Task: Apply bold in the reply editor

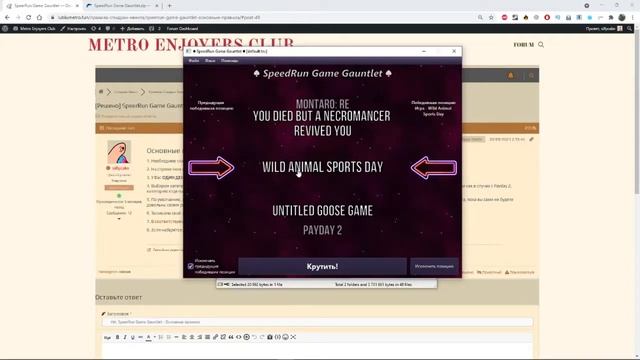Action: pos(117,337)
